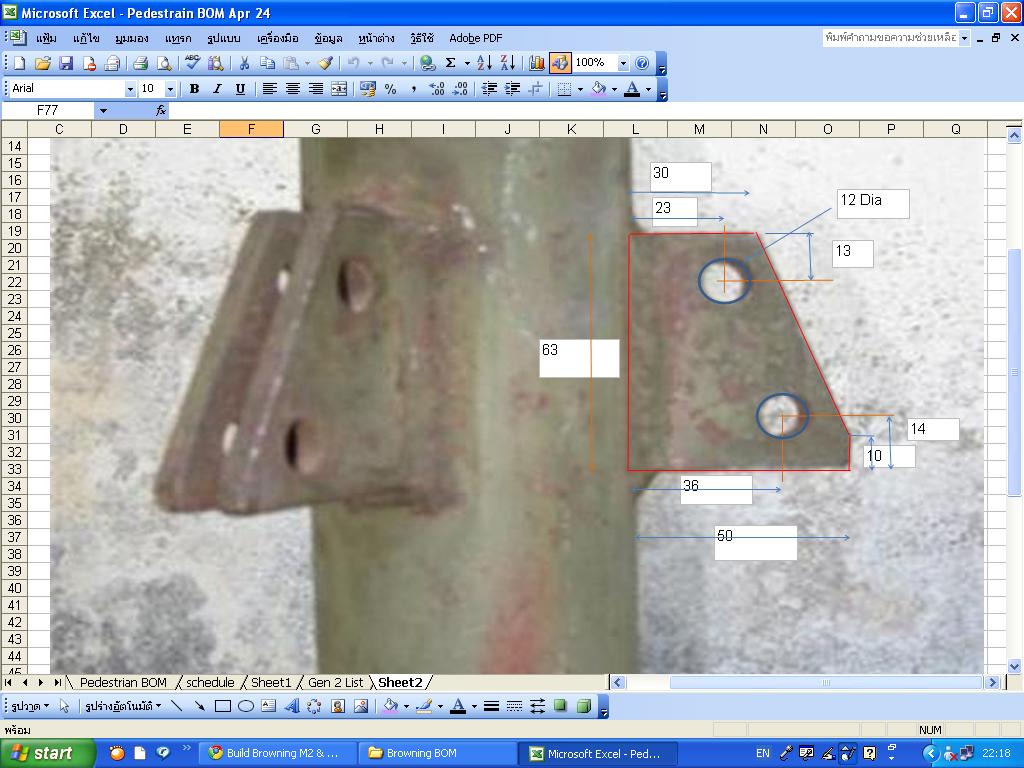Click the Print Preview icon
This screenshot has height=768, width=1024.
(164, 63)
